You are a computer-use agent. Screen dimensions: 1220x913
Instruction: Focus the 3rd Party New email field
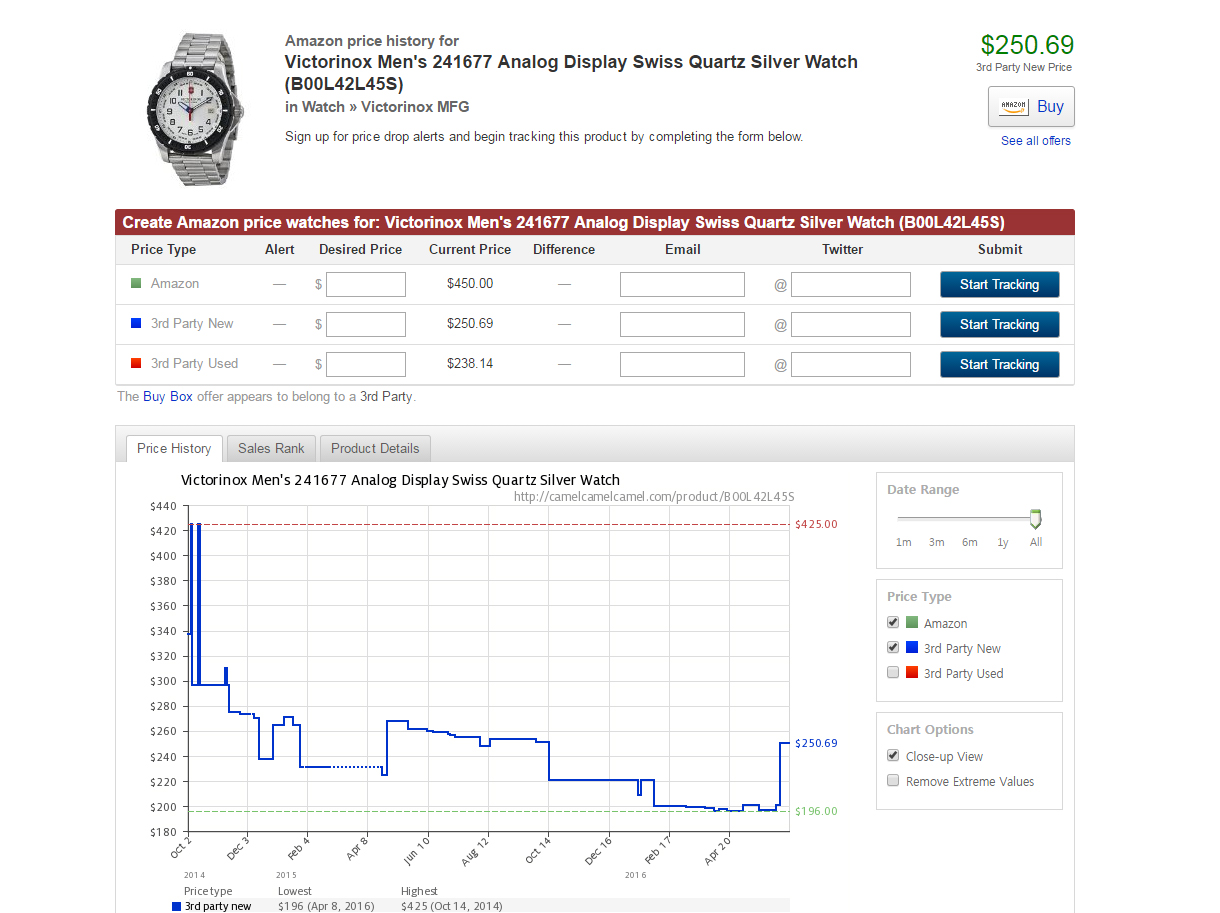coord(682,325)
